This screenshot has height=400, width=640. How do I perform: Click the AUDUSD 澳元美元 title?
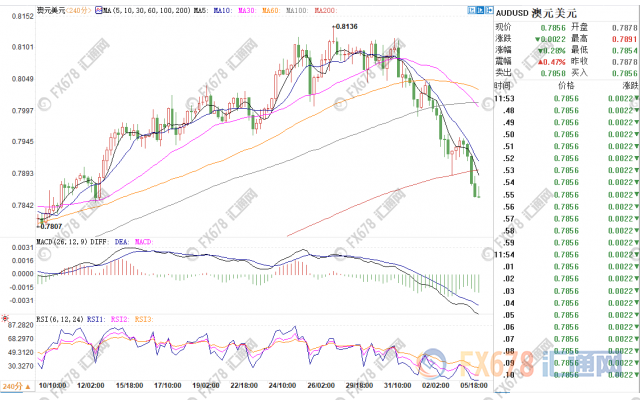tap(536, 13)
